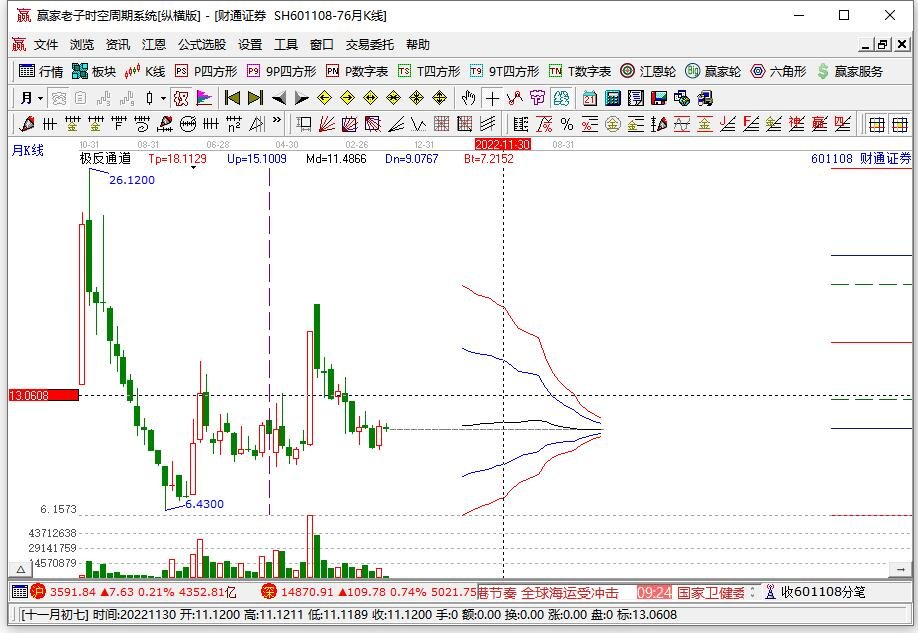Image resolution: width=918 pixels, height=633 pixels.
Task: Click the yellow diamond left-arrow icon
Action: [x=324, y=98]
